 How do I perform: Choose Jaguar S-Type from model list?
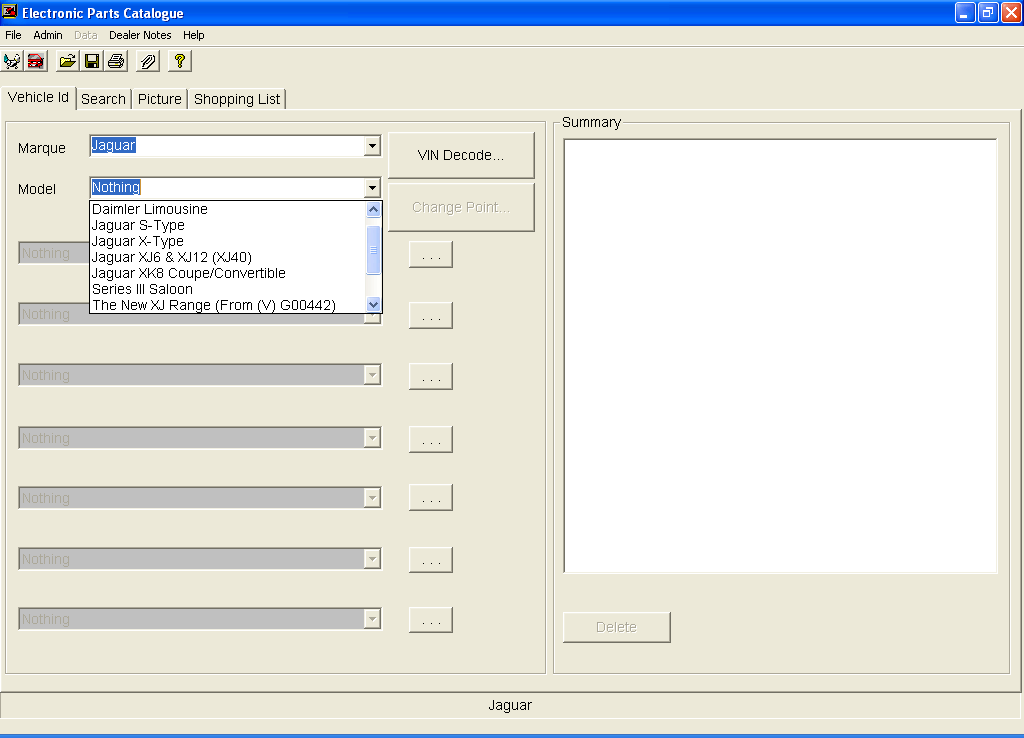pyautogui.click(x=227, y=225)
